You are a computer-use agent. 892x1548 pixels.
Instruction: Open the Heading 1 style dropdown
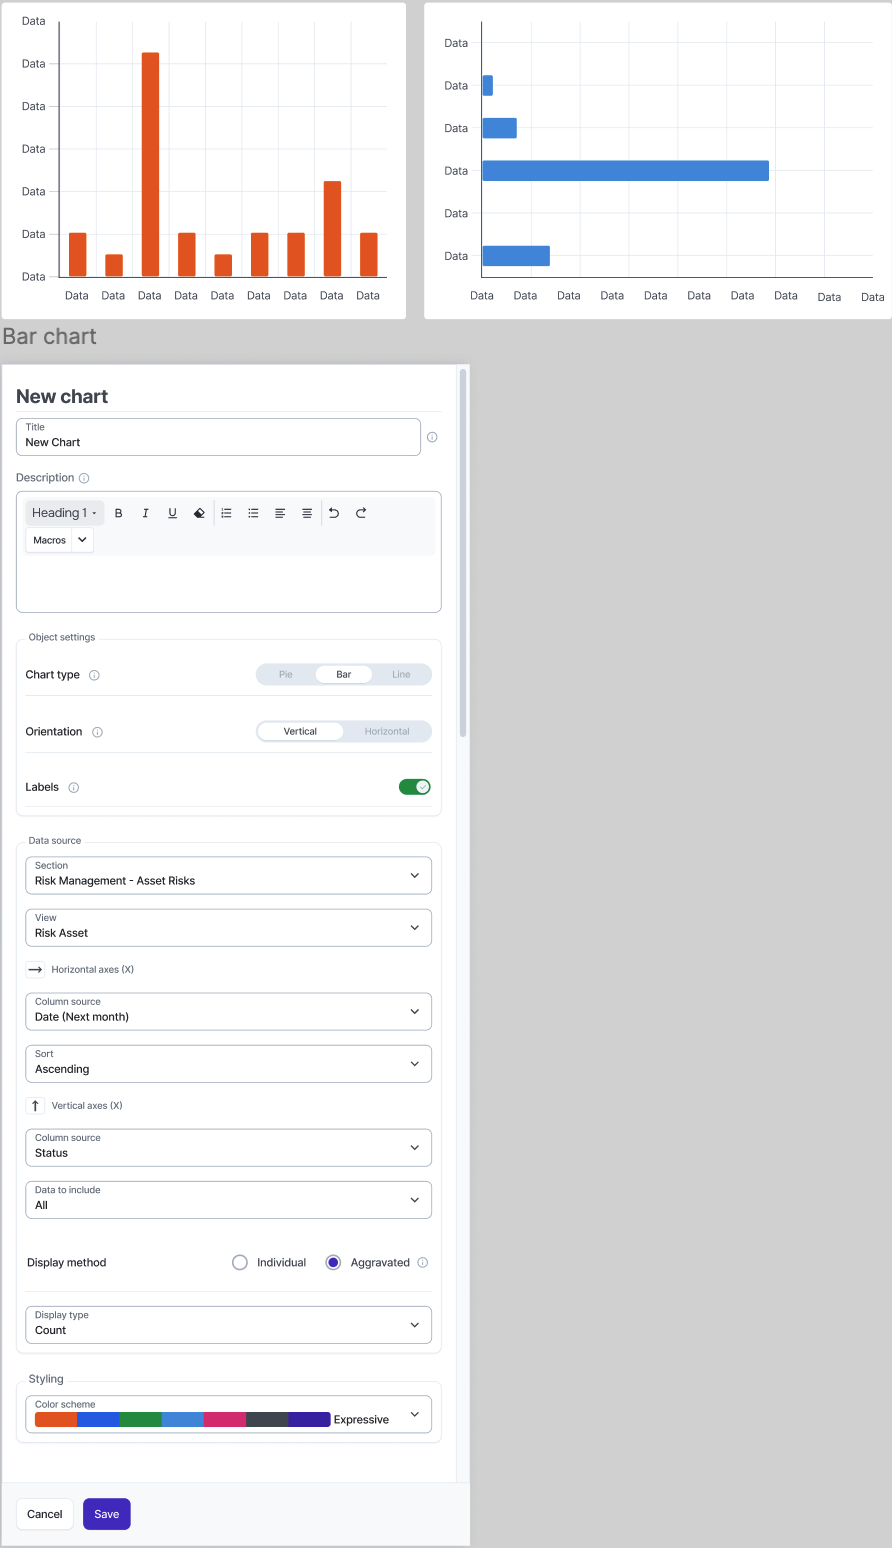pos(64,513)
